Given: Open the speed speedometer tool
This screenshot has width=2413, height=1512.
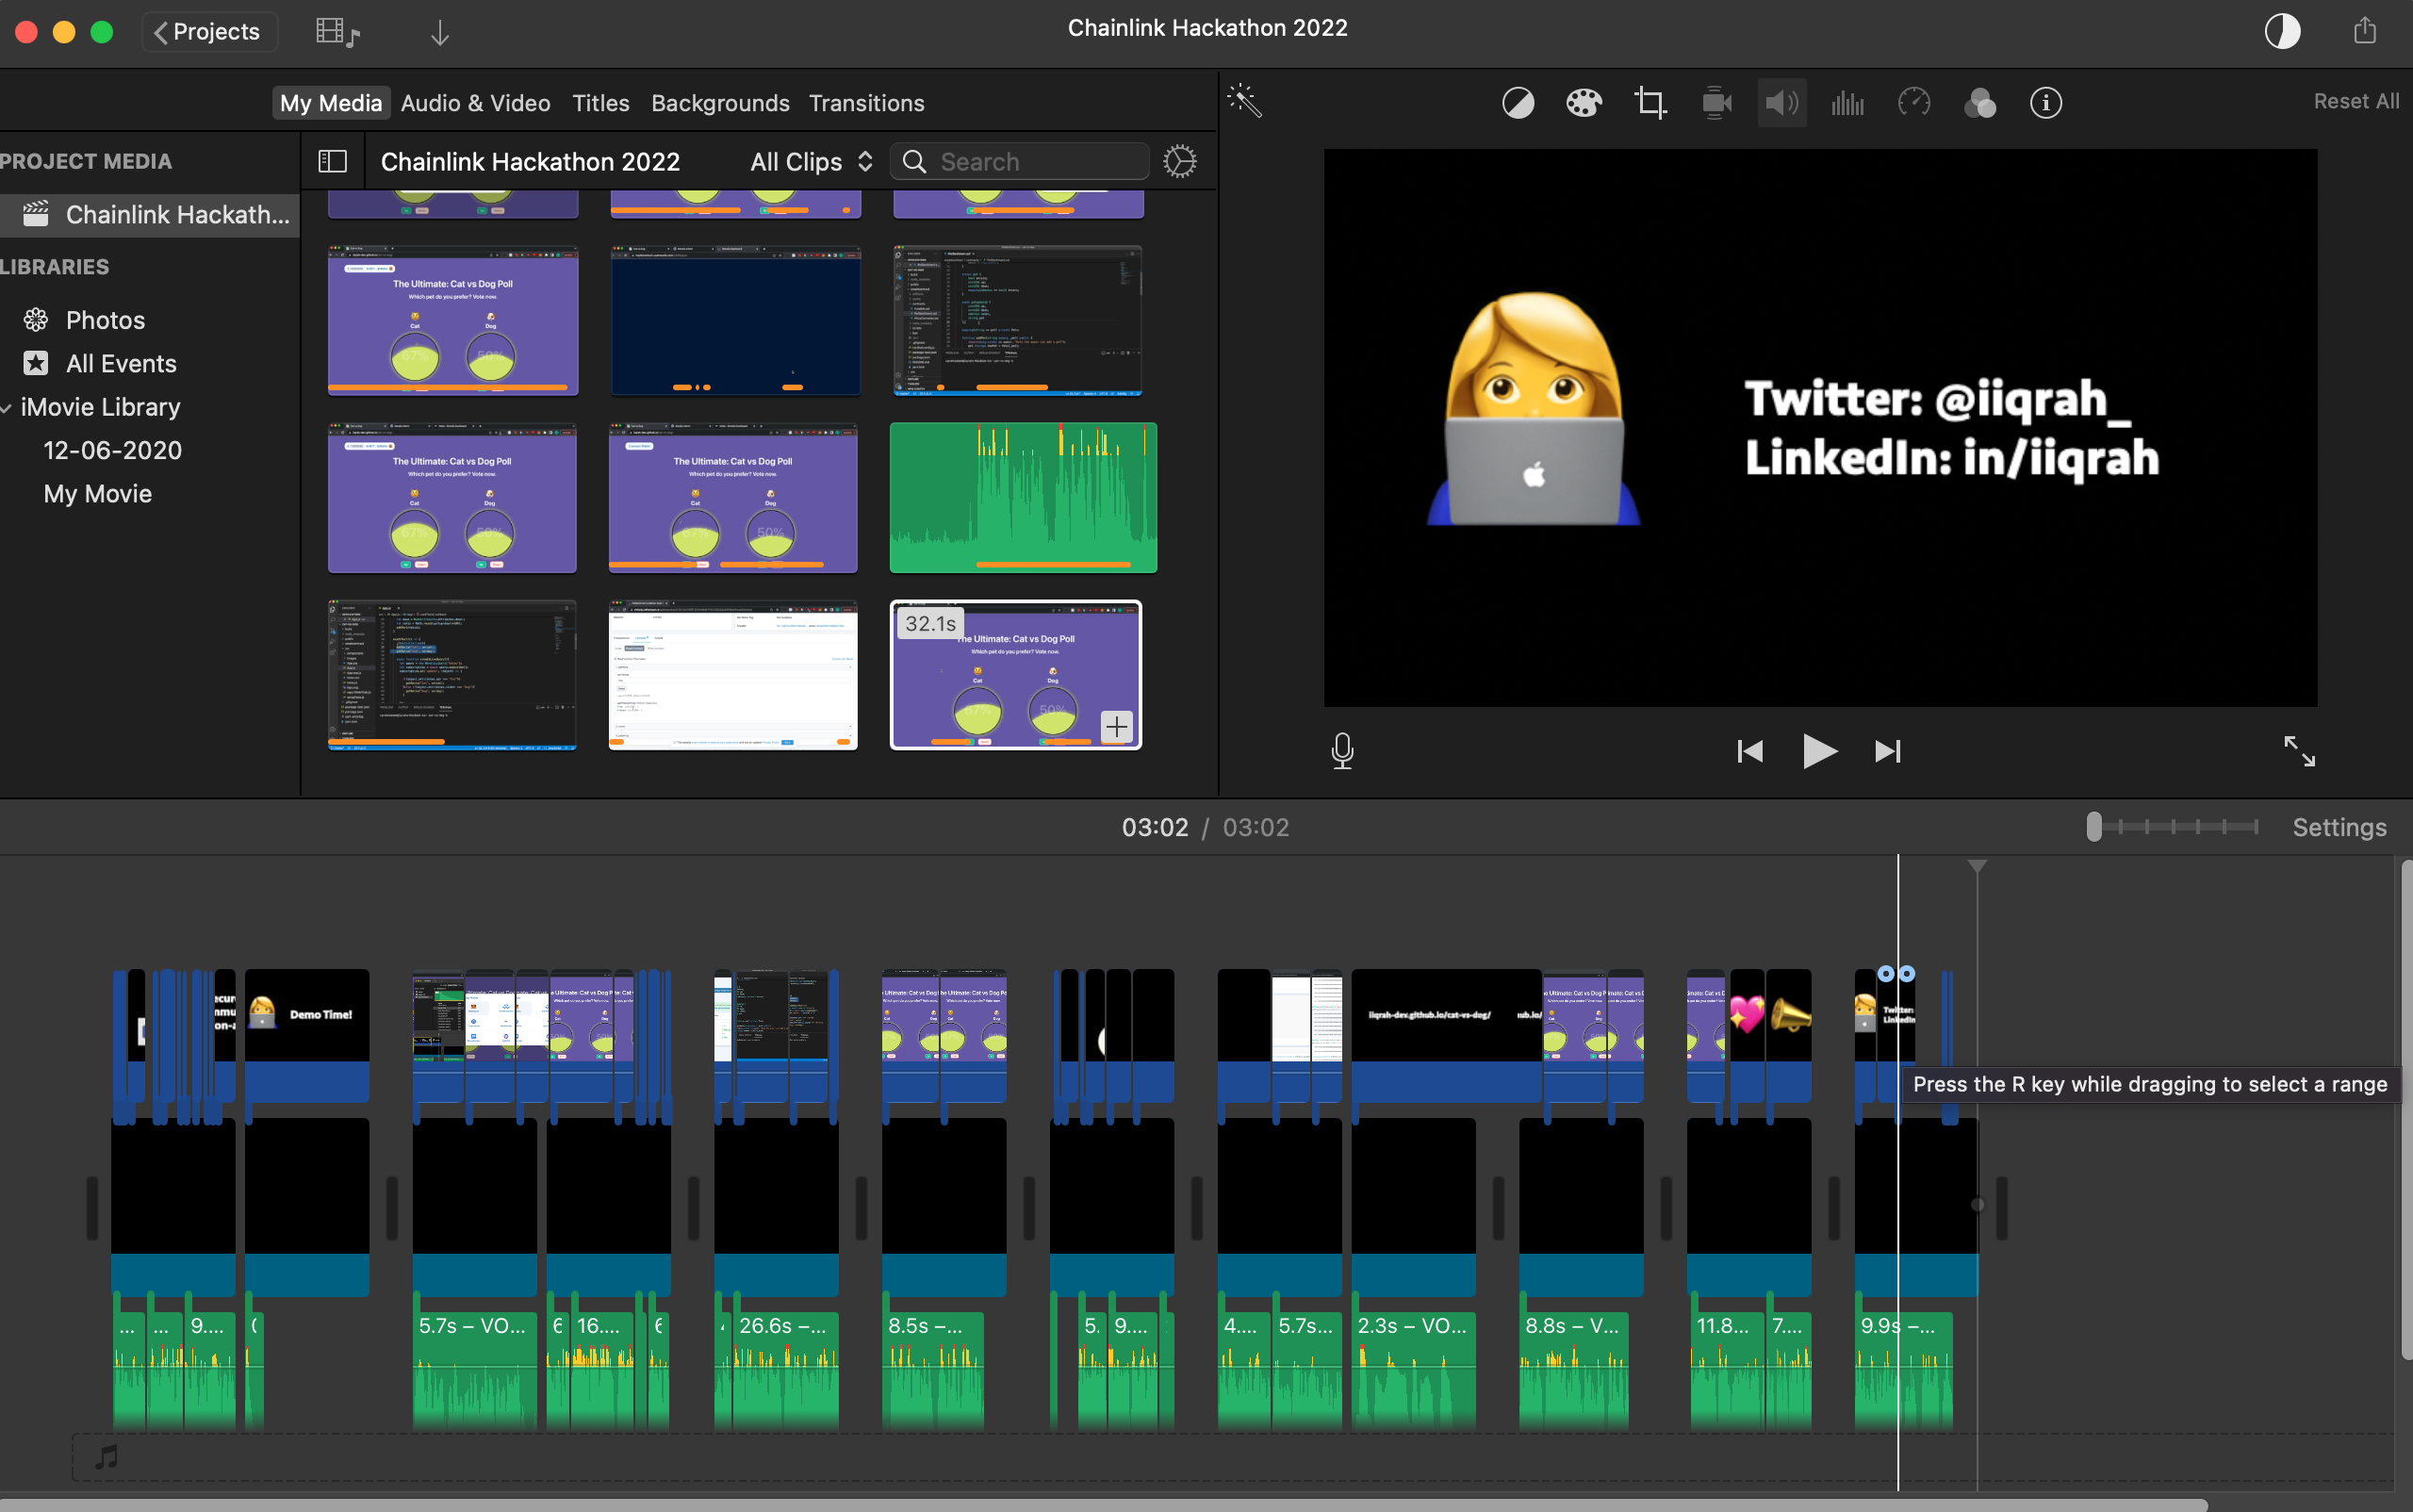Looking at the screenshot, I should (x=1913, y=103).
